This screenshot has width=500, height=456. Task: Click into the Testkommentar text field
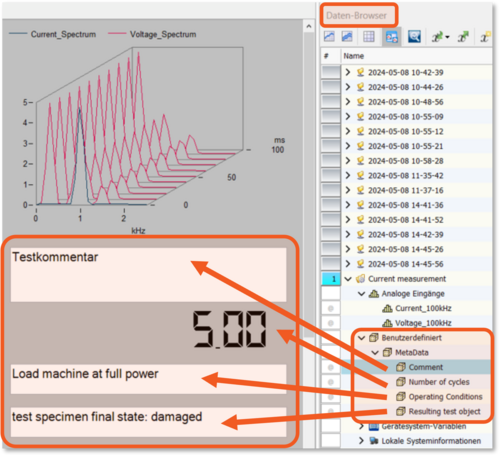coord(148,275)
